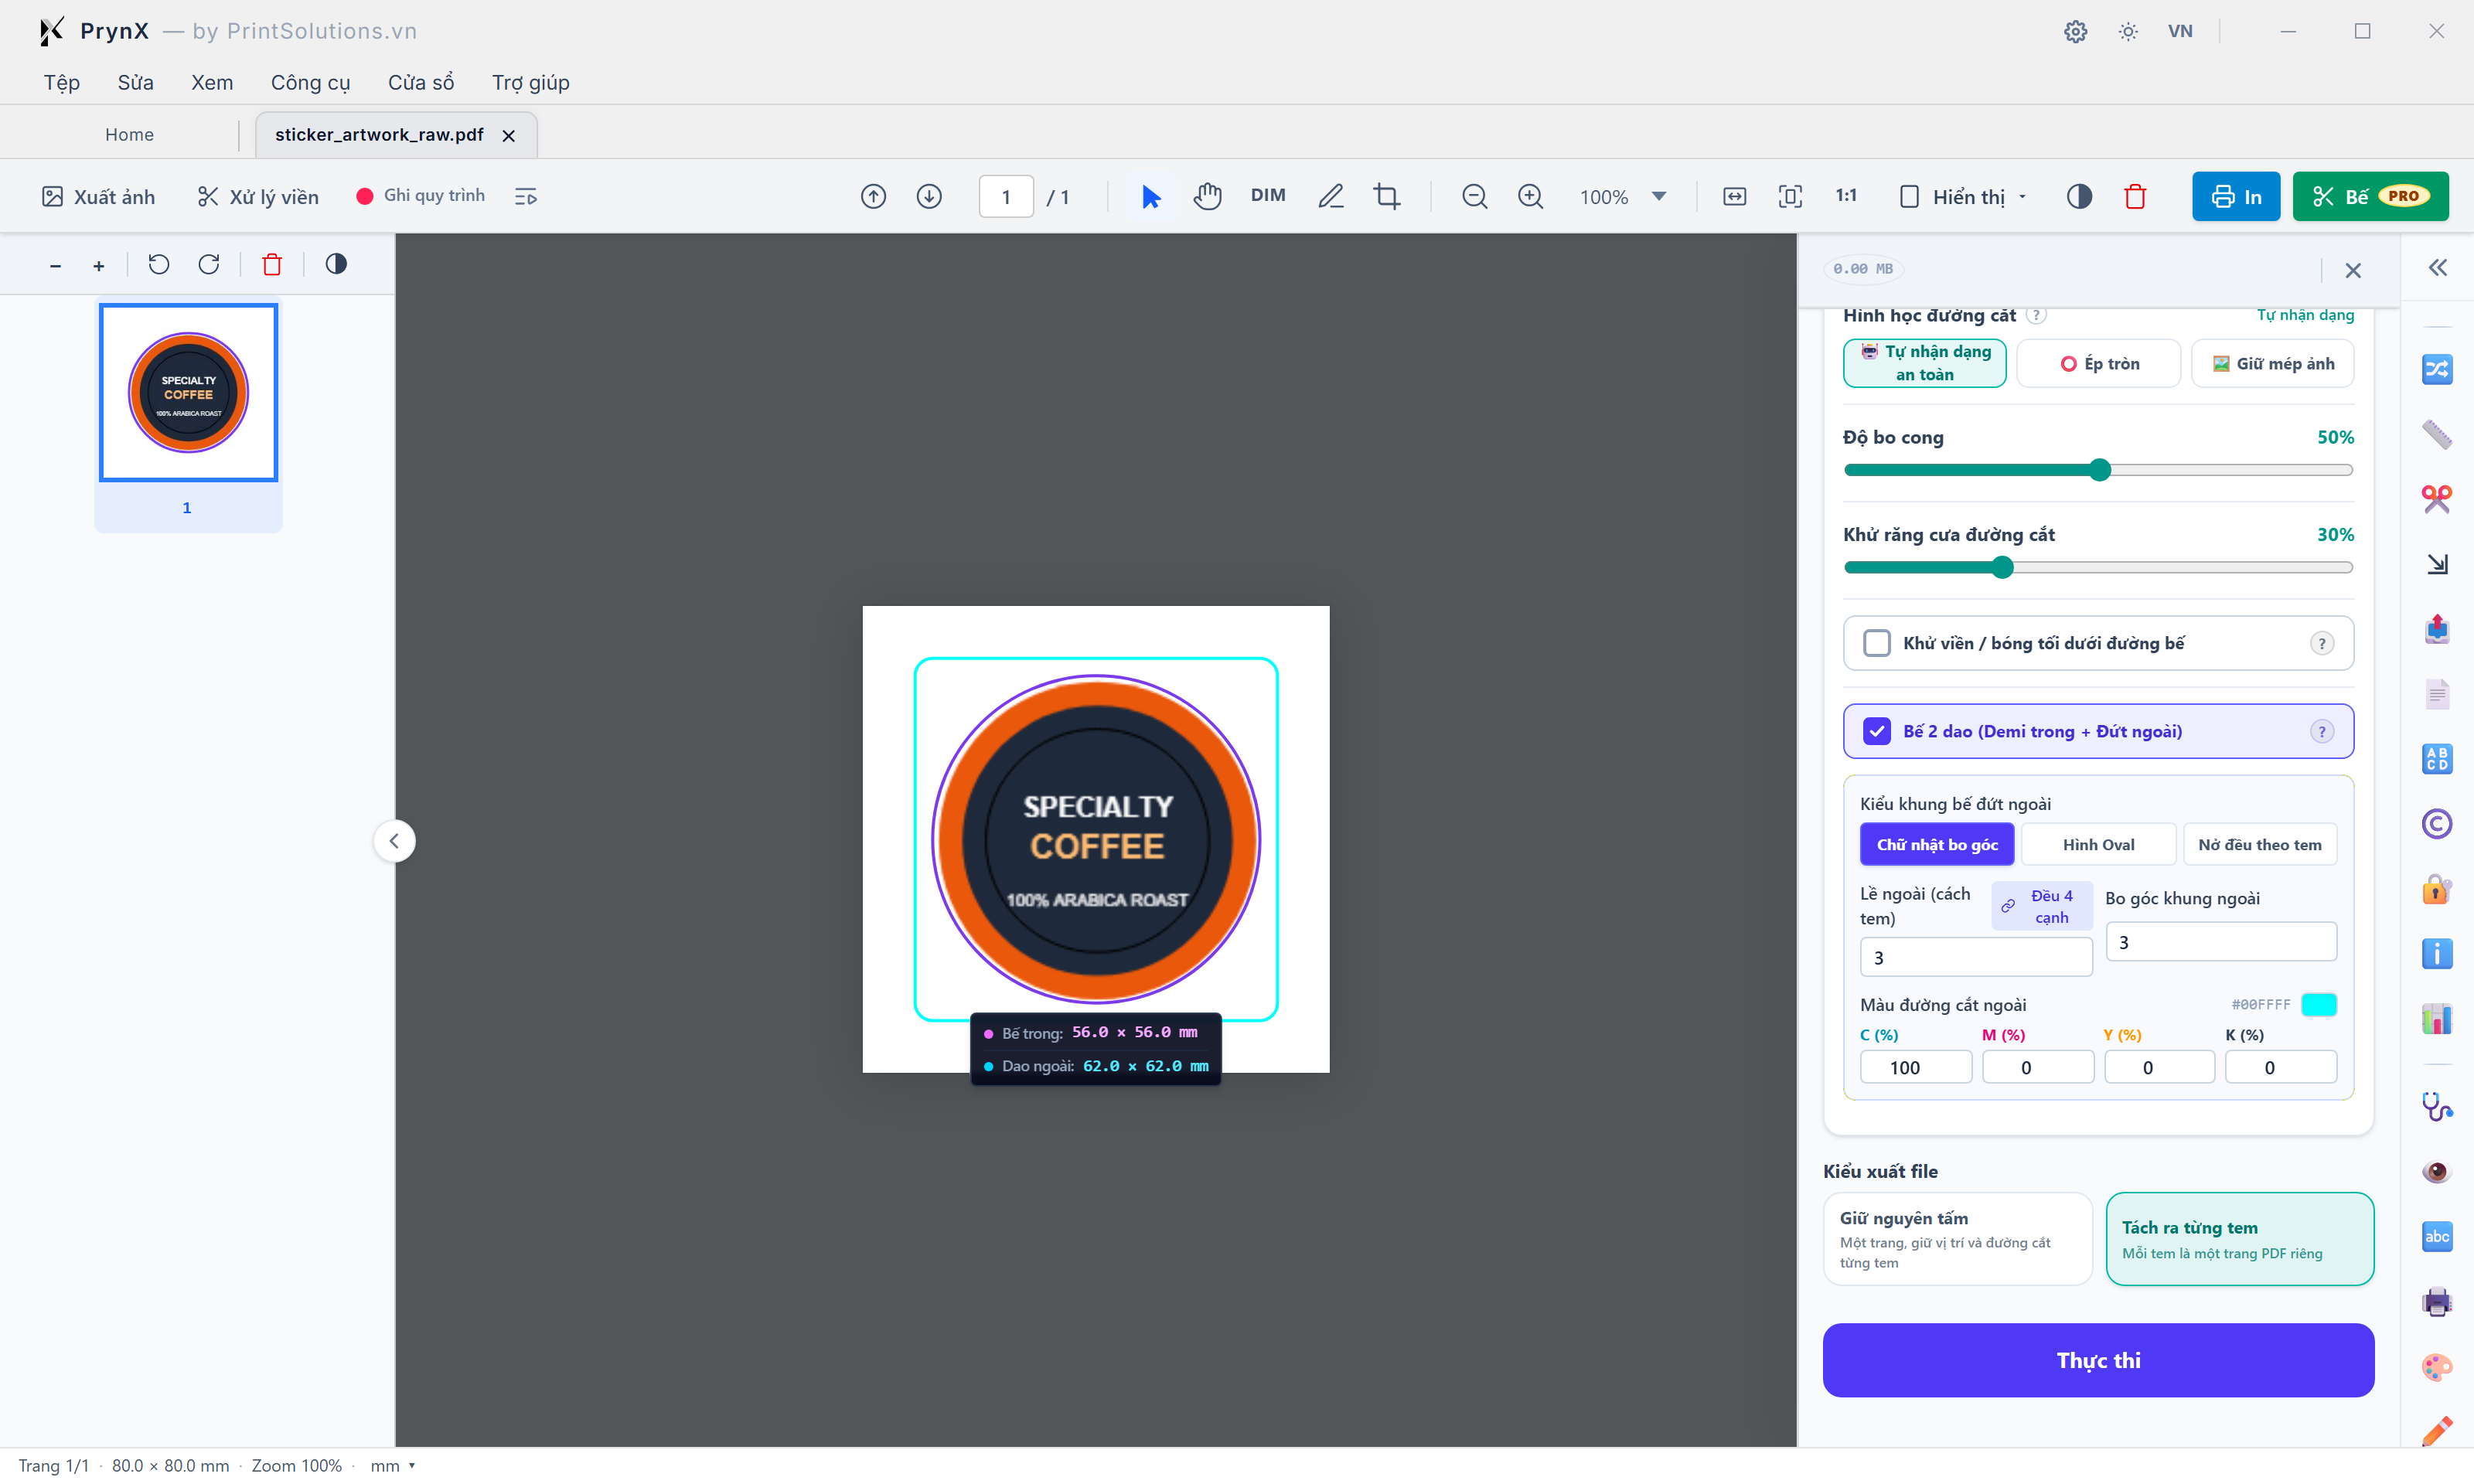Choose the crop tool in toolbar
The image size is (2474, 1484).
(x=1387, y=196)
